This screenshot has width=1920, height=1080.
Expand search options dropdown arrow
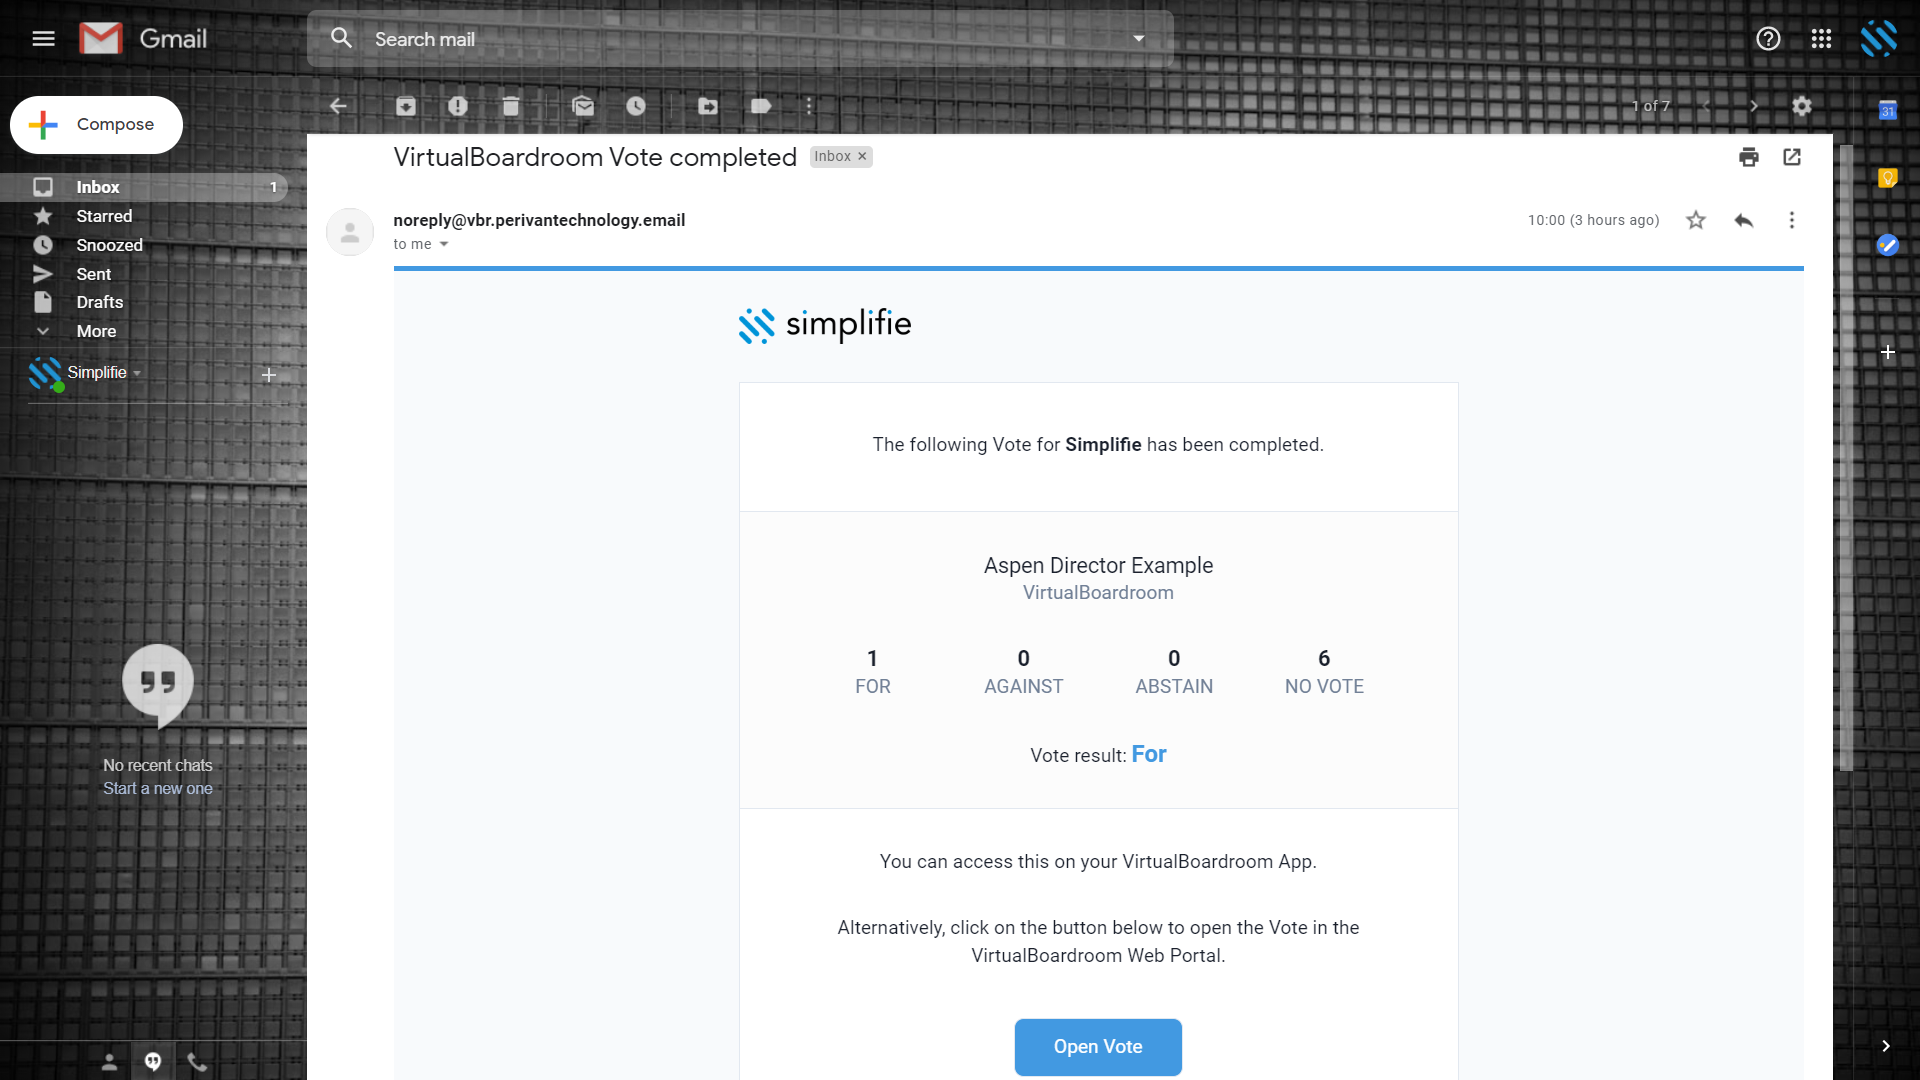coord(1138,39)
